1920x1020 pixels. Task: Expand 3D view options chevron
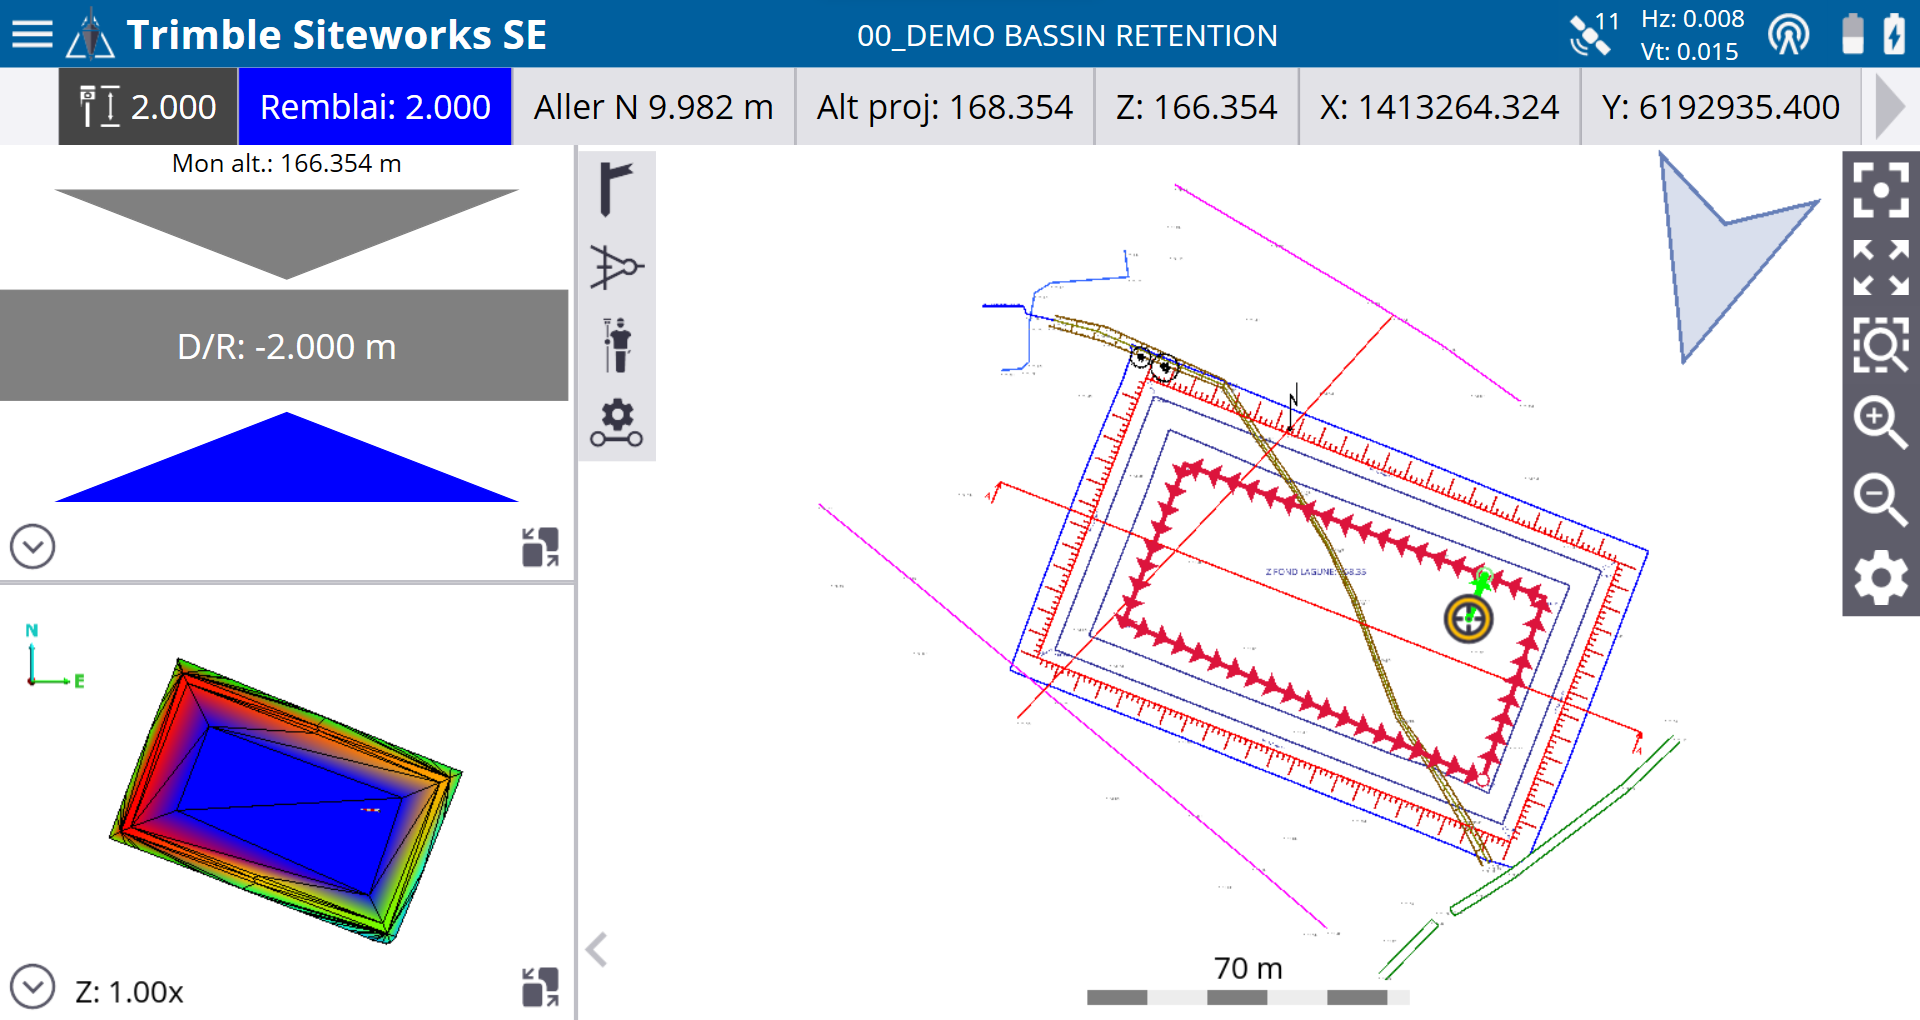[x=32, y=987]
